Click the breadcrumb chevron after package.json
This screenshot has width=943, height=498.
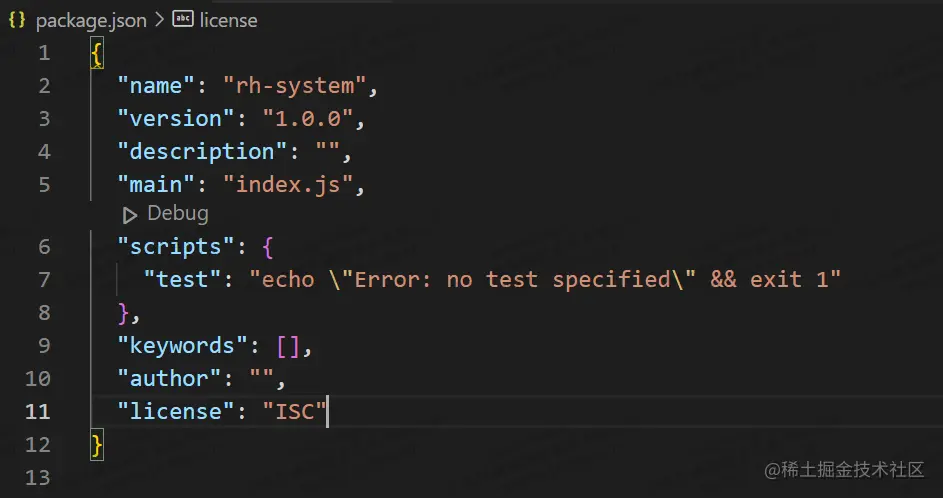coord(159,20)
